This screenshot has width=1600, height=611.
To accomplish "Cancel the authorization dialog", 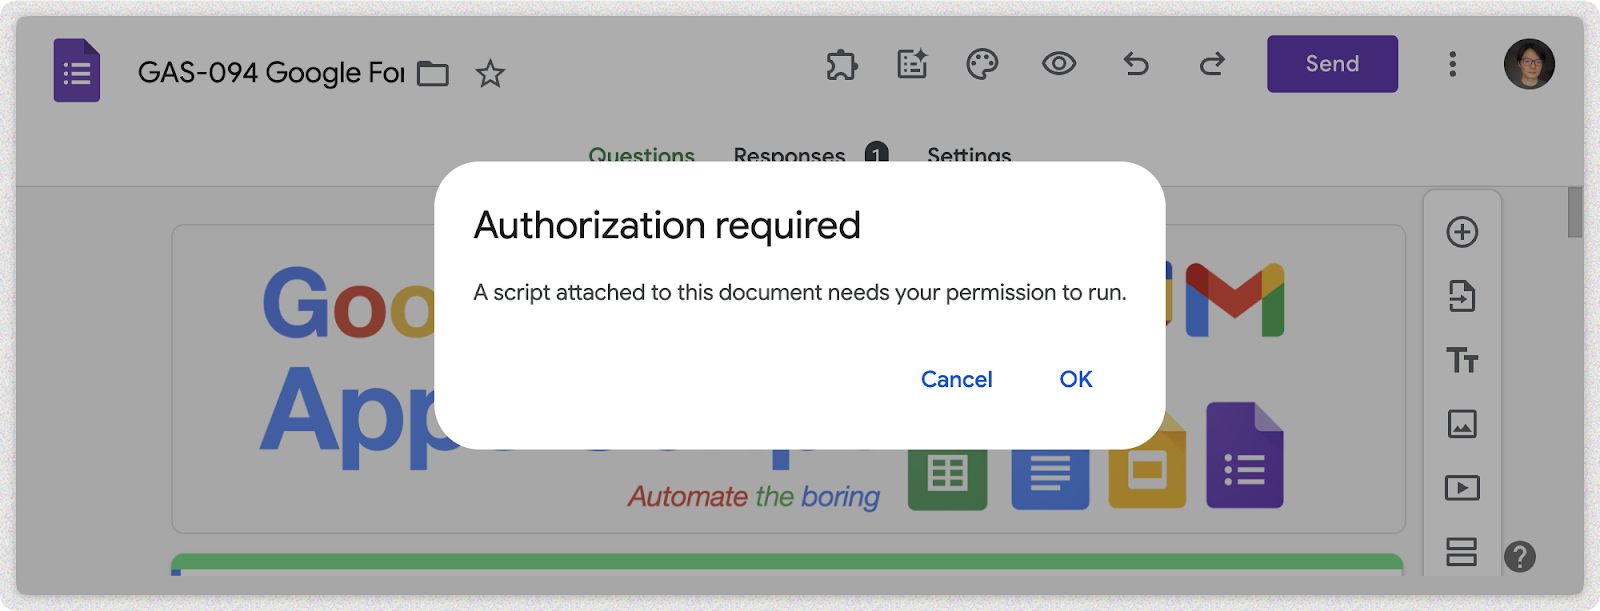I will tap(956, 380).
